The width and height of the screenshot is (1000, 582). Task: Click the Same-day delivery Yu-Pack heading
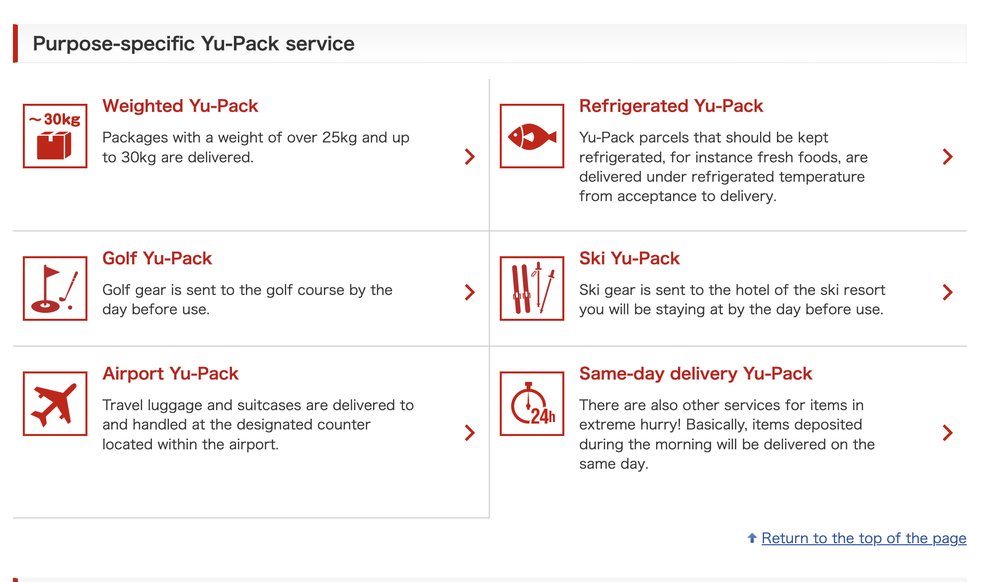pos(696,373)
